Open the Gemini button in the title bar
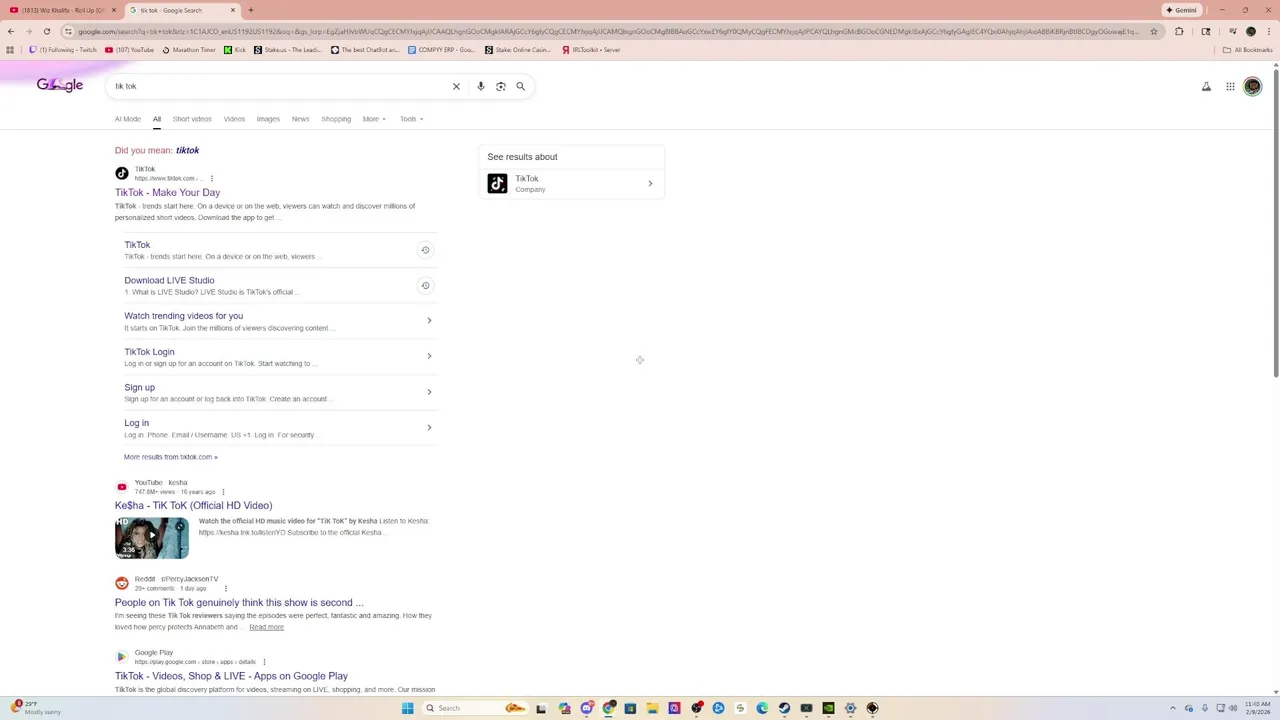1280x720 pixels. click(x=1181, y=10)
